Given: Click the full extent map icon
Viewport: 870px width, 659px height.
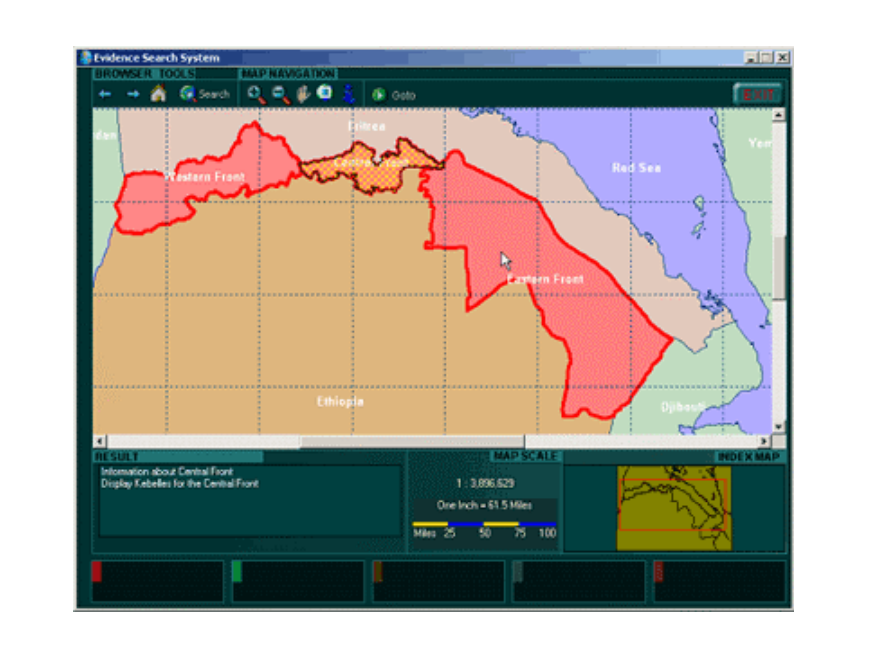Looking at the screenshot, I should tap(324, 93).
